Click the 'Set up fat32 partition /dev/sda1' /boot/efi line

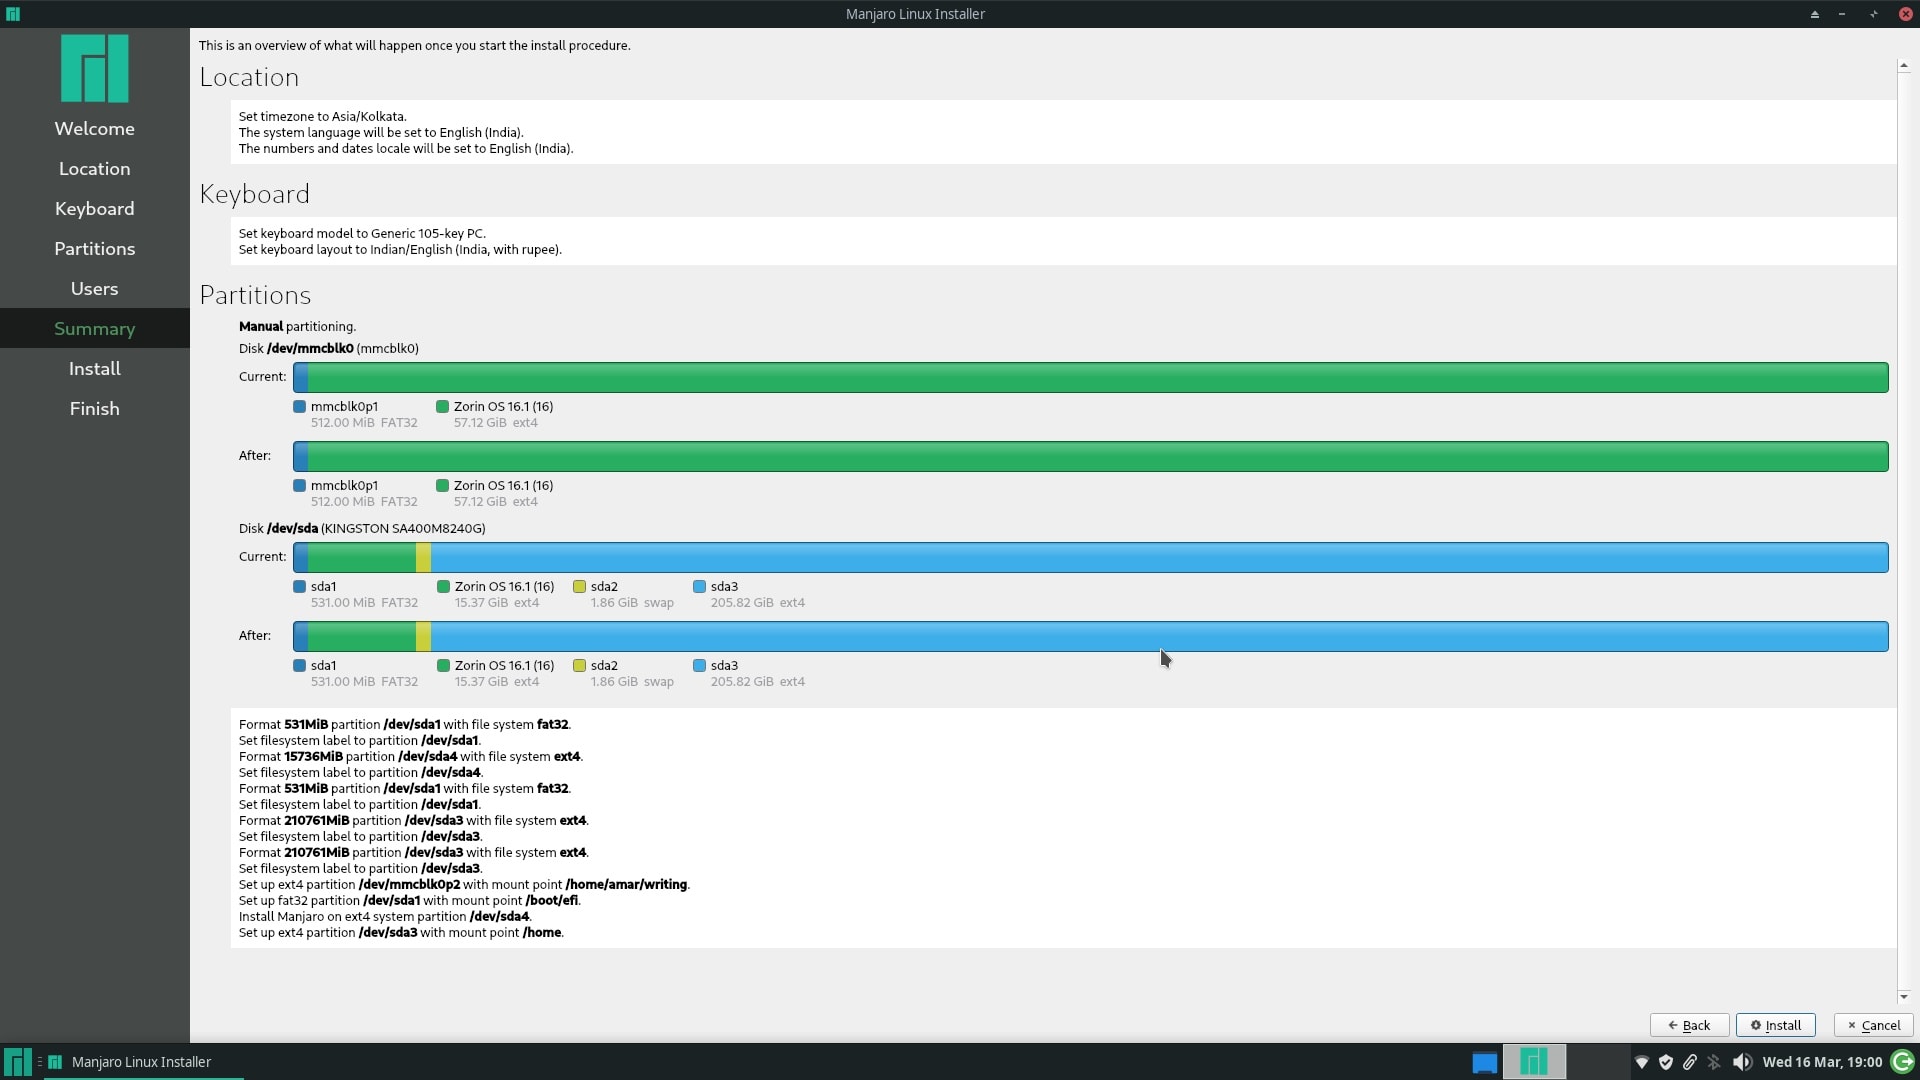pos(409,900)
